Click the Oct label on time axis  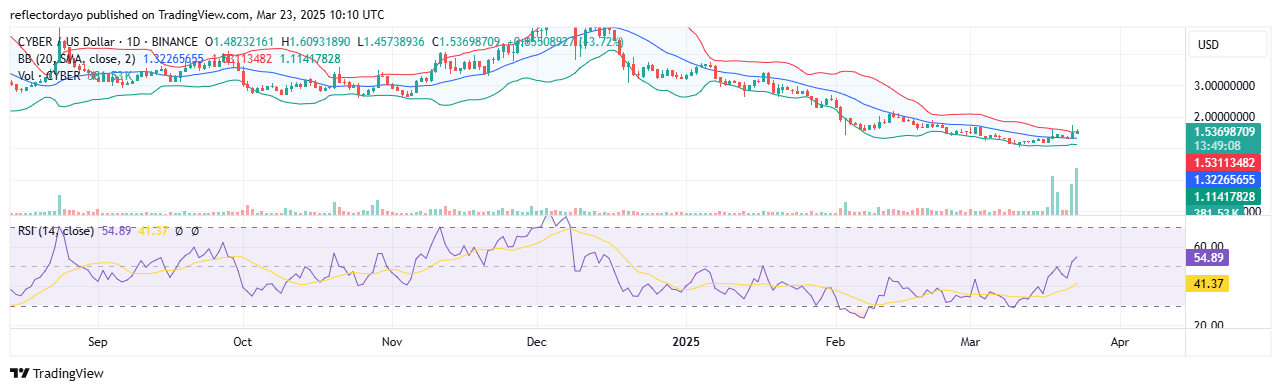point(243,341)
